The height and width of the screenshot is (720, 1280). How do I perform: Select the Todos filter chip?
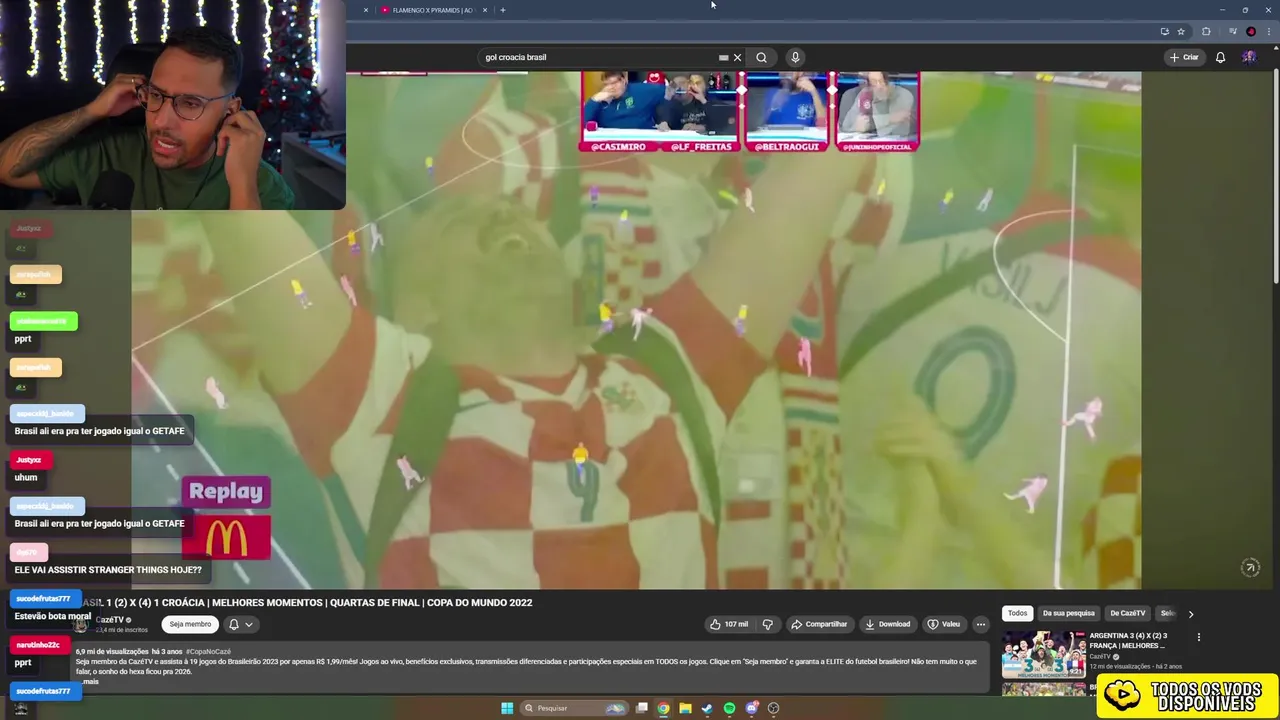tap(1017, 613)
